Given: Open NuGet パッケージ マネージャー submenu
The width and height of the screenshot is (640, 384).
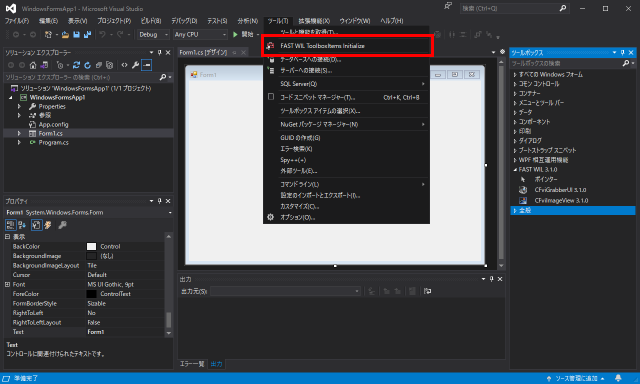Looking at the screenshot, I should click(346, 124).
